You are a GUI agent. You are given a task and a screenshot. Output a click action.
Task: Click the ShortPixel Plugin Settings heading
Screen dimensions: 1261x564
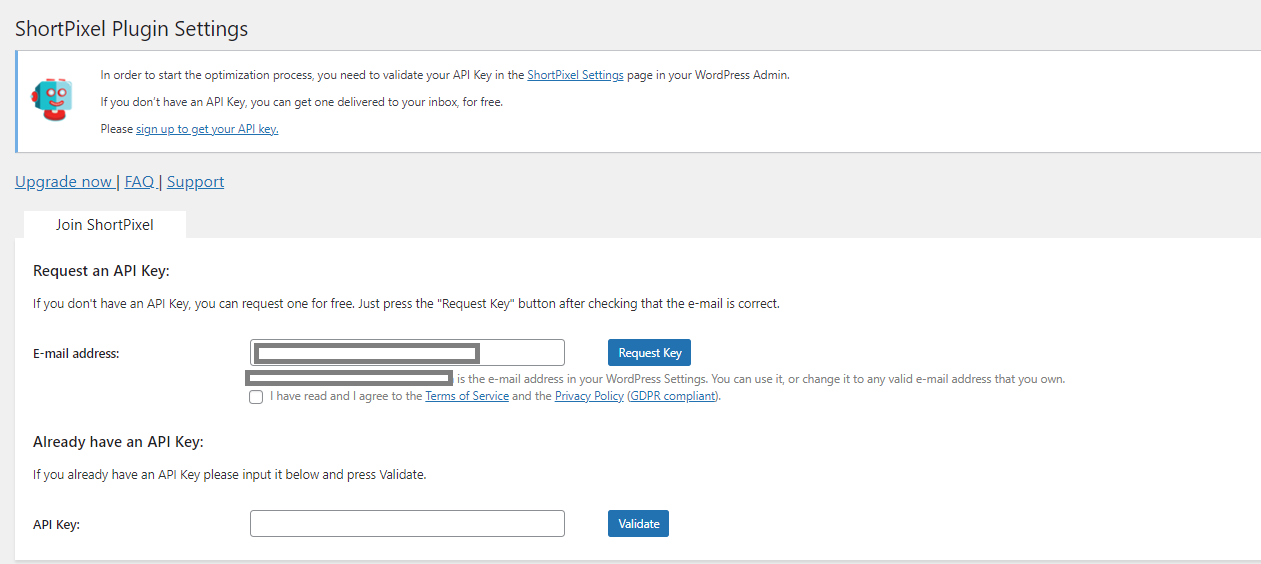click(x=131, y=29)
